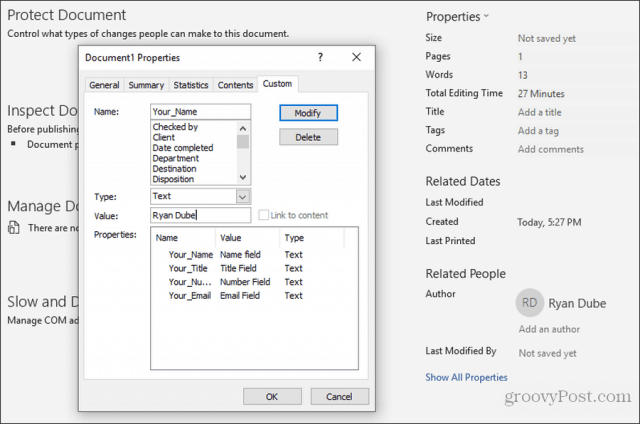
Task: Select Destination in the name list
Action: (x=174, y=169)
